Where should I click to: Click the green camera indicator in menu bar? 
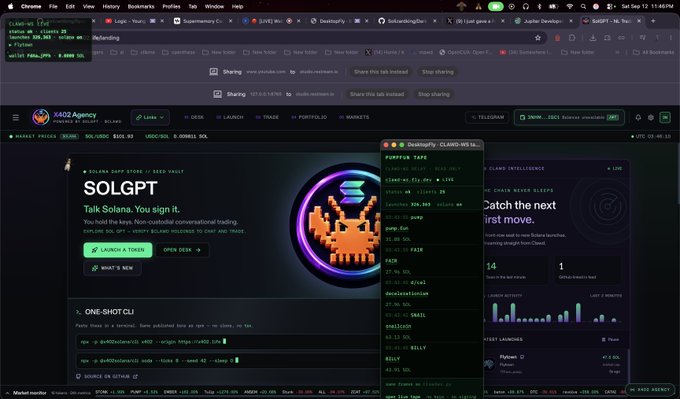click(495, 7)
